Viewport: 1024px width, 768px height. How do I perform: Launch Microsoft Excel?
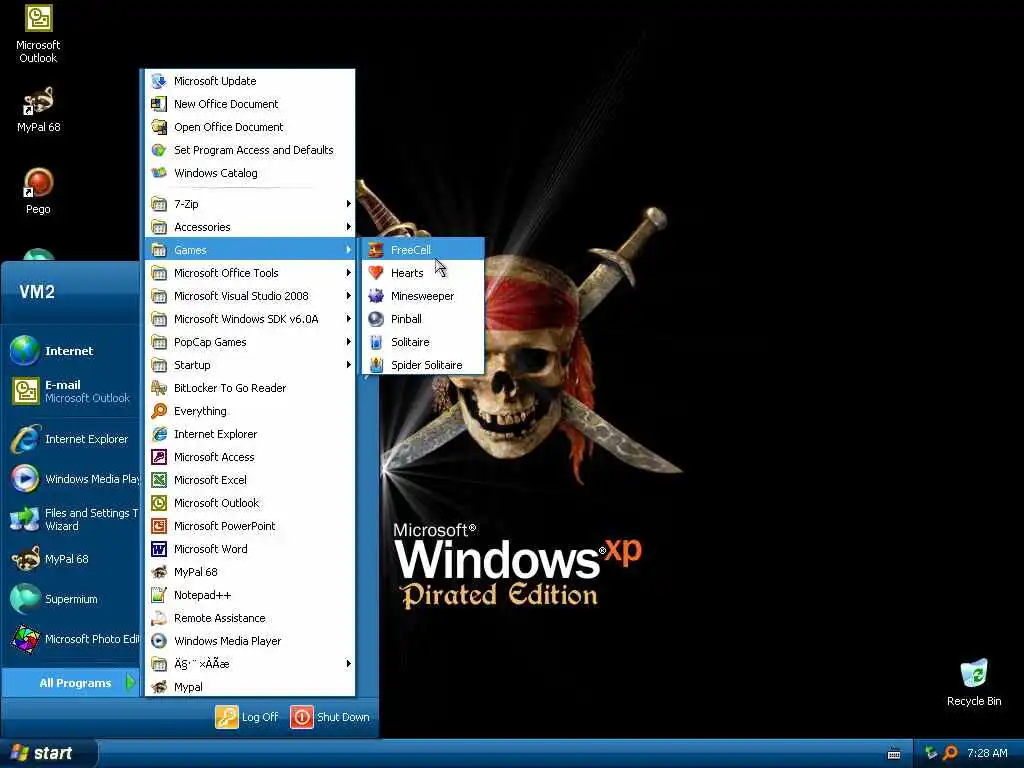(x=250, y=480)
